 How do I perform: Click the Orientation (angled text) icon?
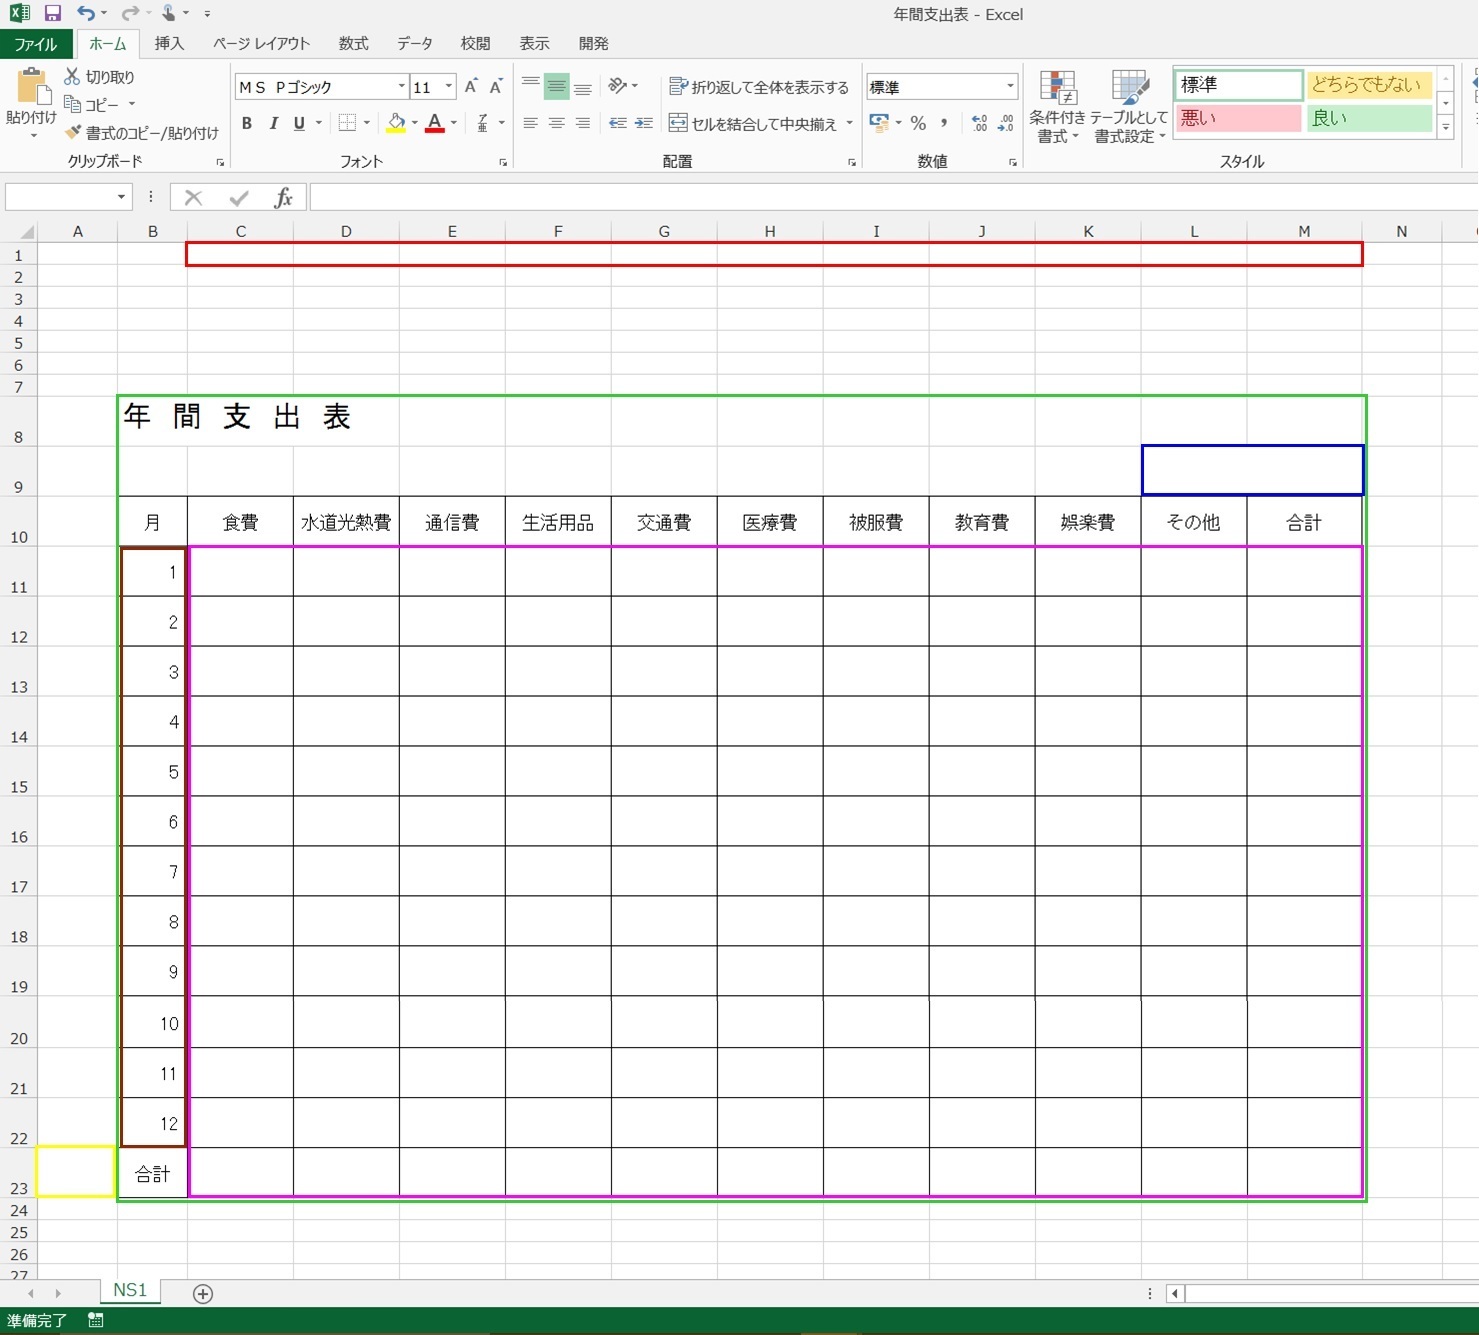(x=618, y=86)
